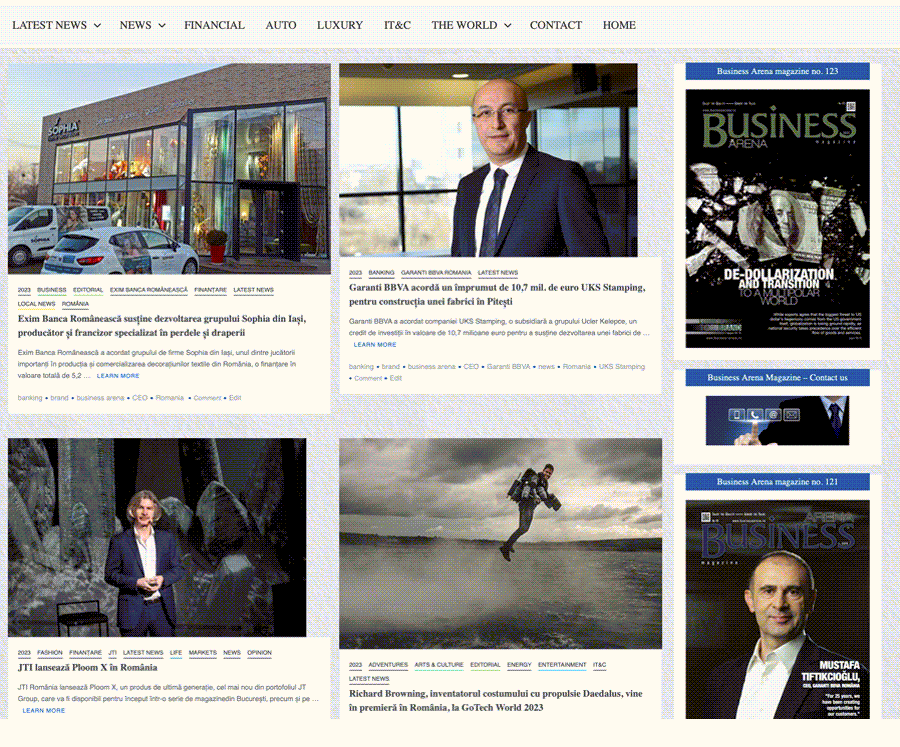Open the Richard Browning article headline
900x747 pixels.
(495, 700)
